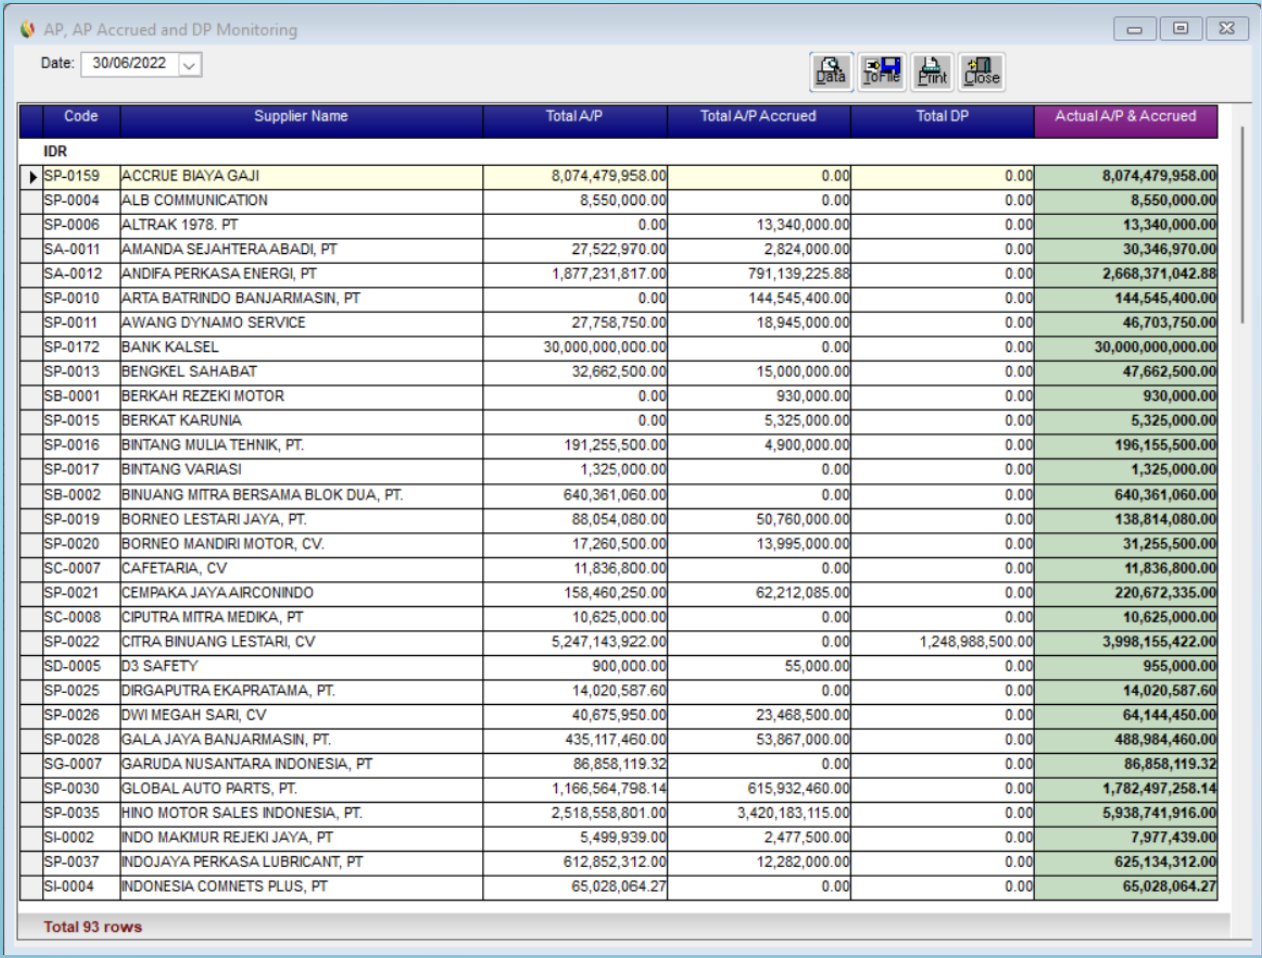Viewport: 1262px width, 958px height.
Task: Click the 30,000,000,000.00 Total A/P cell
Action: pos(576,348)
